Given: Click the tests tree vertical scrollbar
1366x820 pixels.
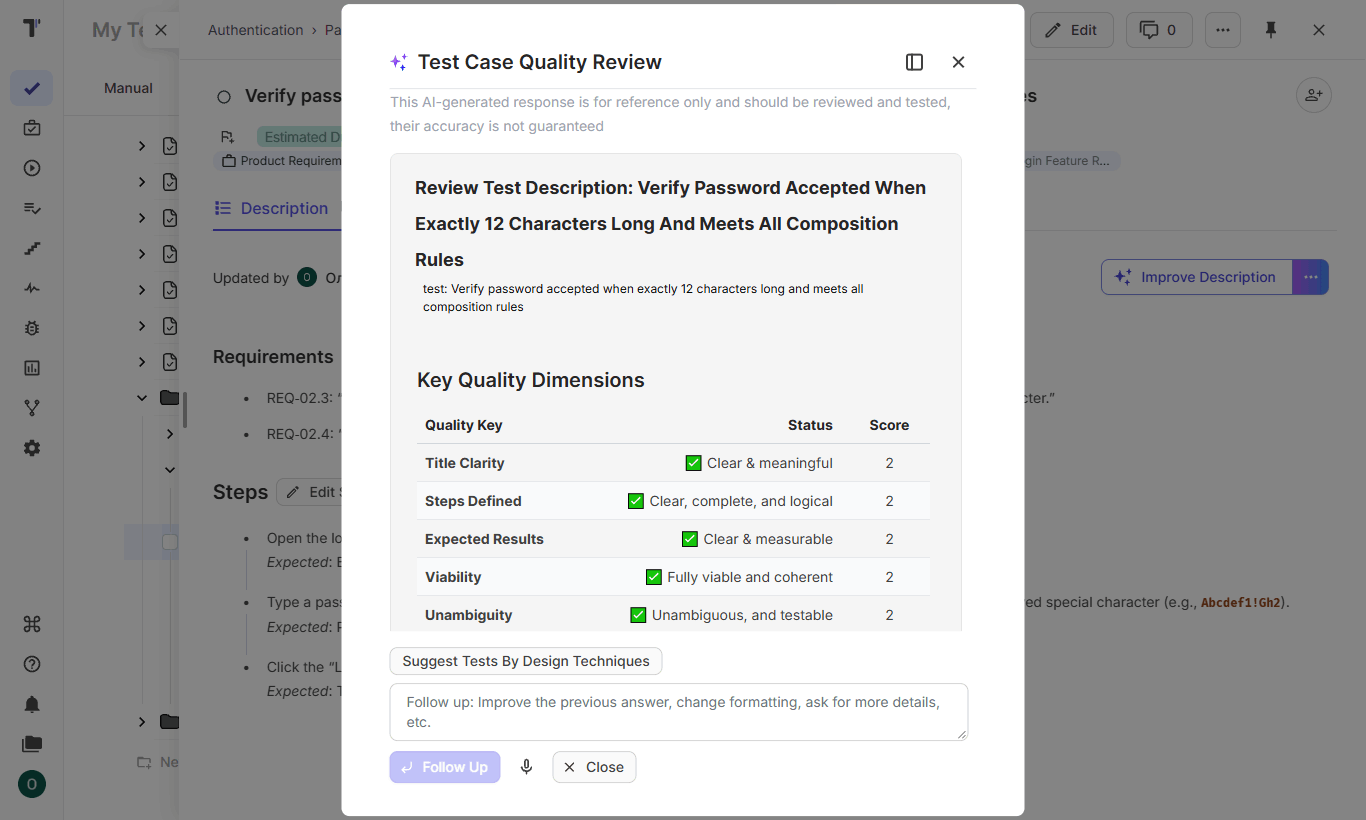Looking at the screenshot, I should tap(185, 410).
